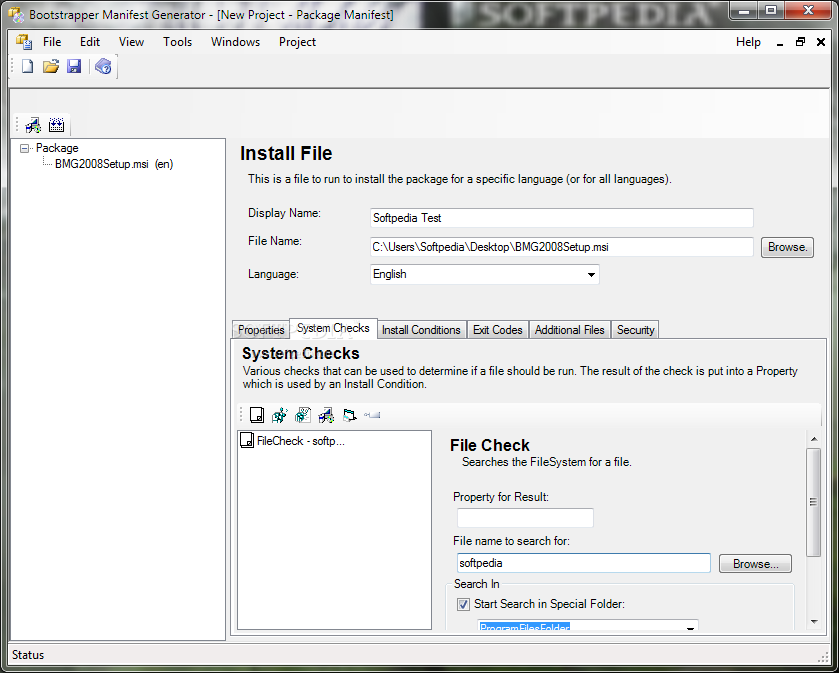Click the New project toolbar icon
Viewport: 839px width, 673px height.
tap(27, 66)
